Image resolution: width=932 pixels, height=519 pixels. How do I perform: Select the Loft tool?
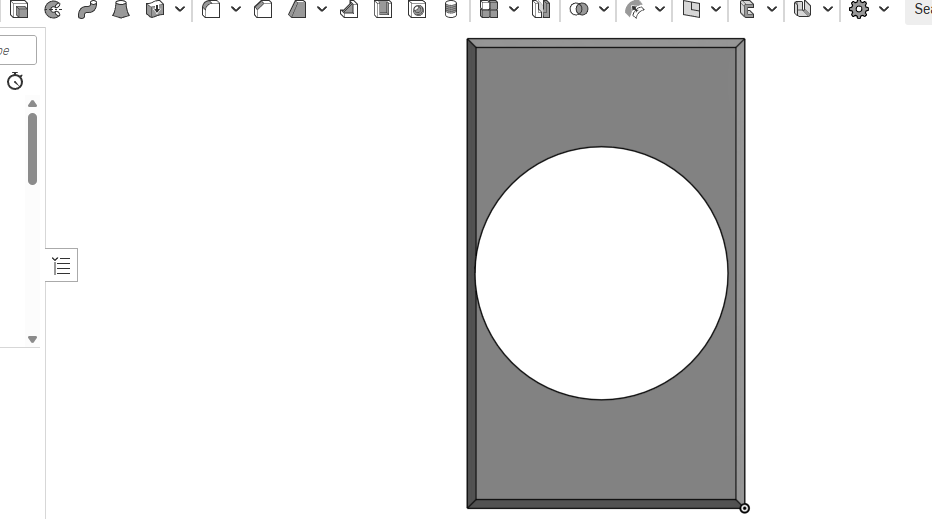pyautogui.click(x=121, y=9)
